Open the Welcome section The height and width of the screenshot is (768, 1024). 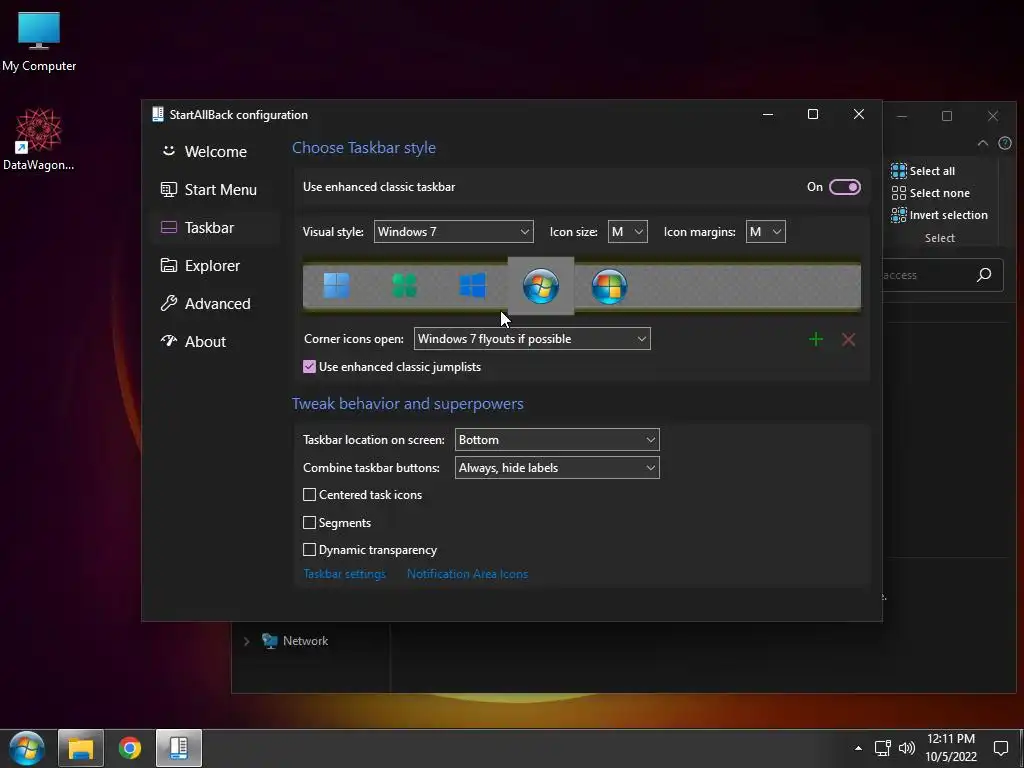point(215,152)
